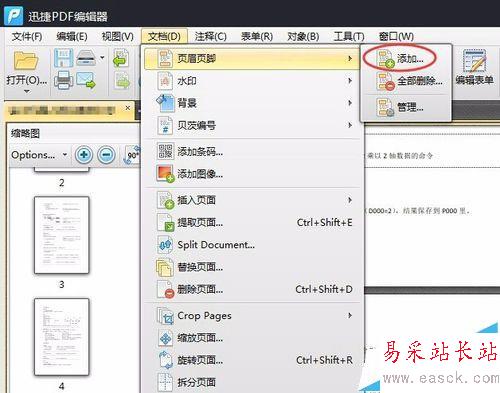Expand the 打开(O) dropdown arrow
Viewport: 500px width, 393px height.
(27, 91)
